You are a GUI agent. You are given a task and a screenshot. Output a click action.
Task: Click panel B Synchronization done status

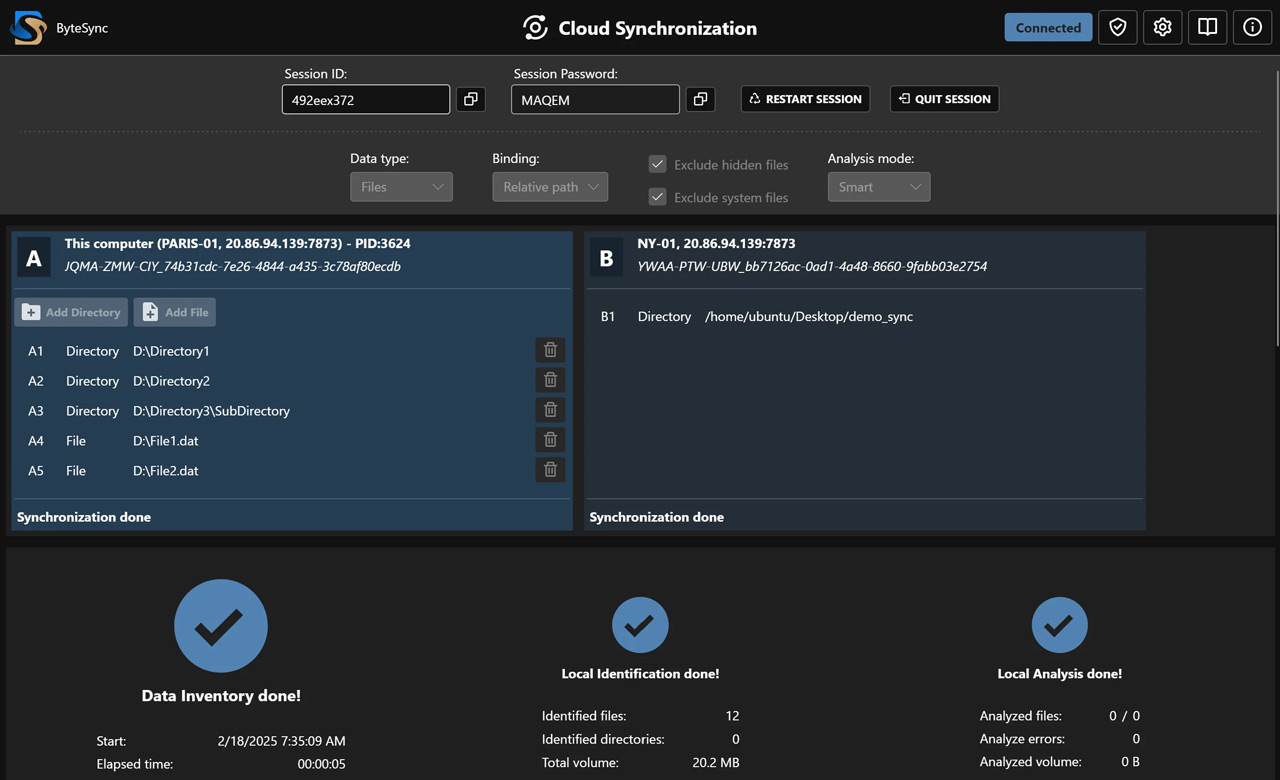point(657,517)
